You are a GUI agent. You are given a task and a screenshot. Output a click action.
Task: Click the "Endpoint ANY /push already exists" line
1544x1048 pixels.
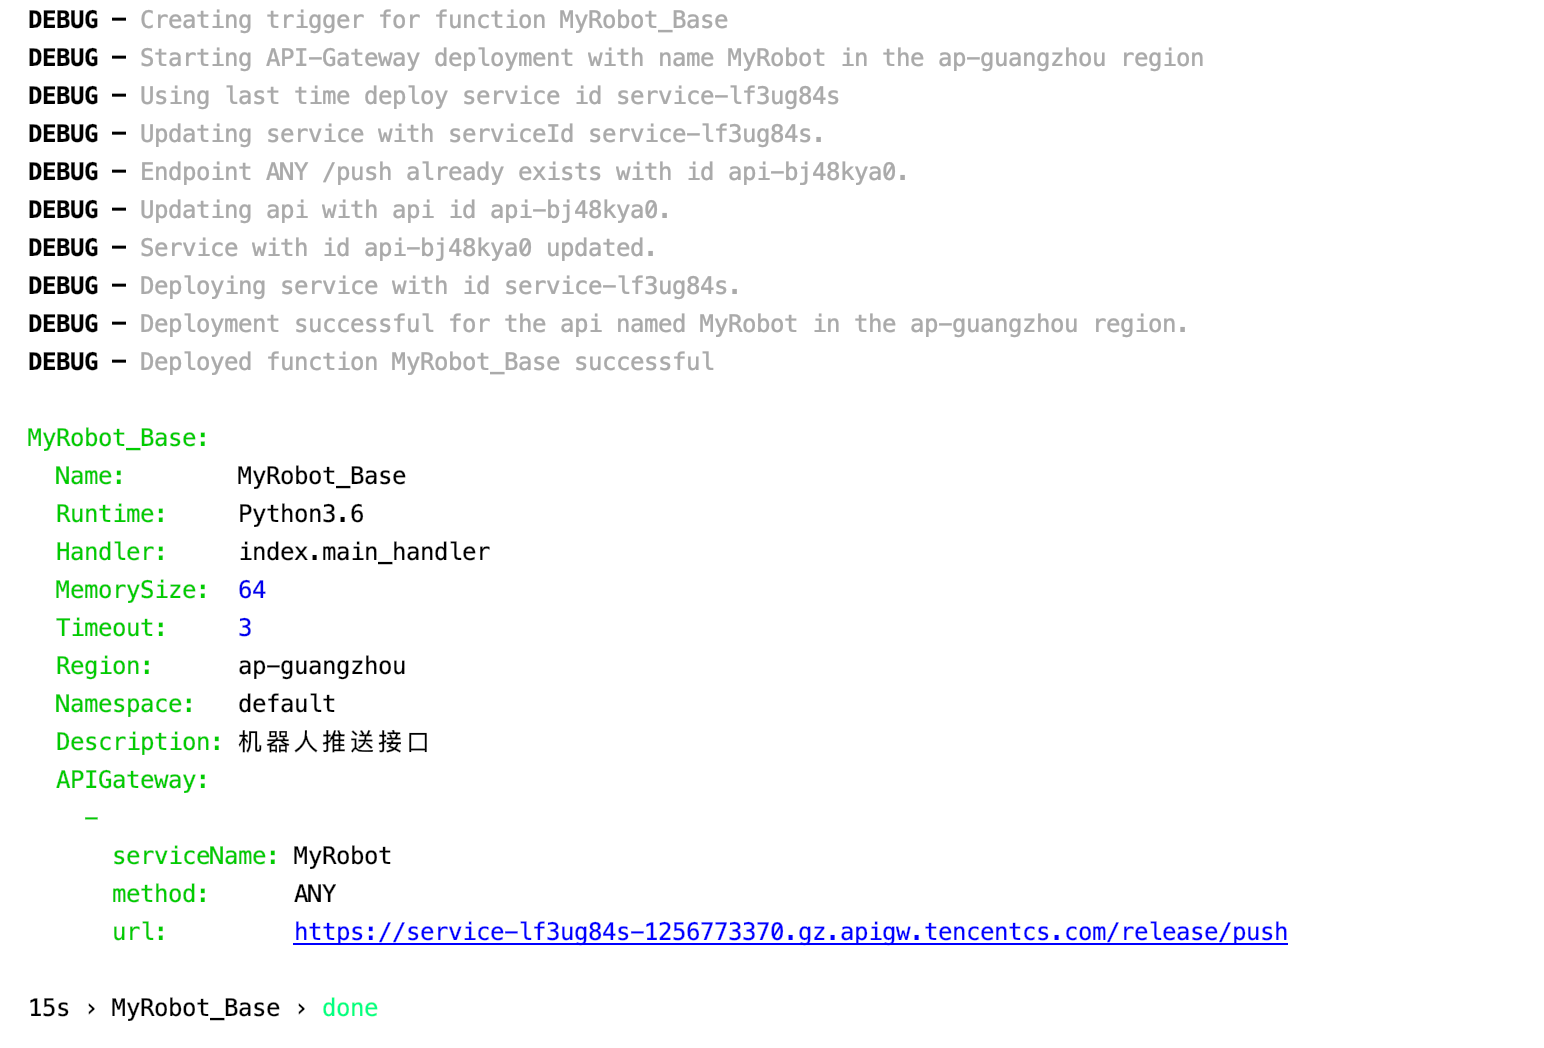[523, 172]
